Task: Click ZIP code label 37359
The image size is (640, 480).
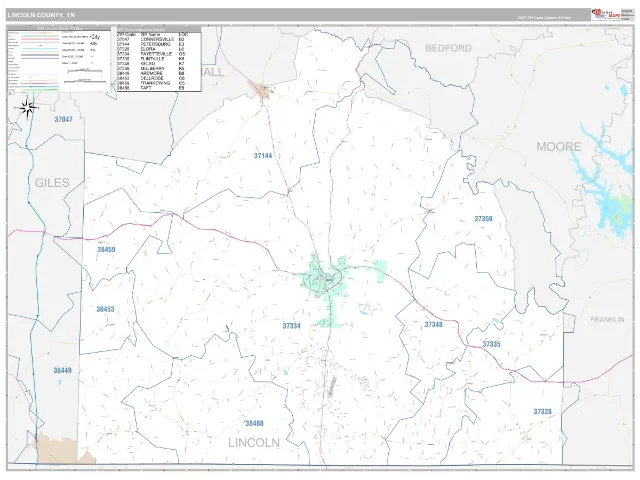Action: coord(483,219)
